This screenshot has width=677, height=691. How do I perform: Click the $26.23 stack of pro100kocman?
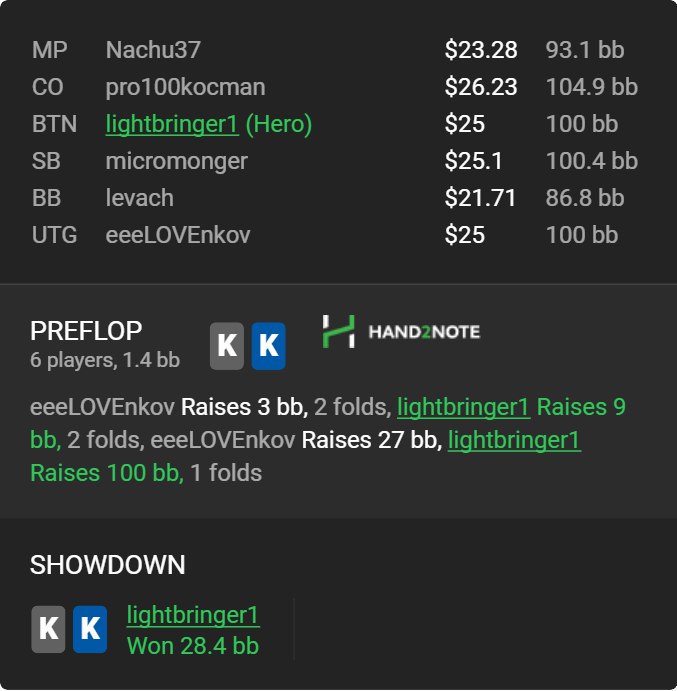pyautogui.click(x=481, y=86)
